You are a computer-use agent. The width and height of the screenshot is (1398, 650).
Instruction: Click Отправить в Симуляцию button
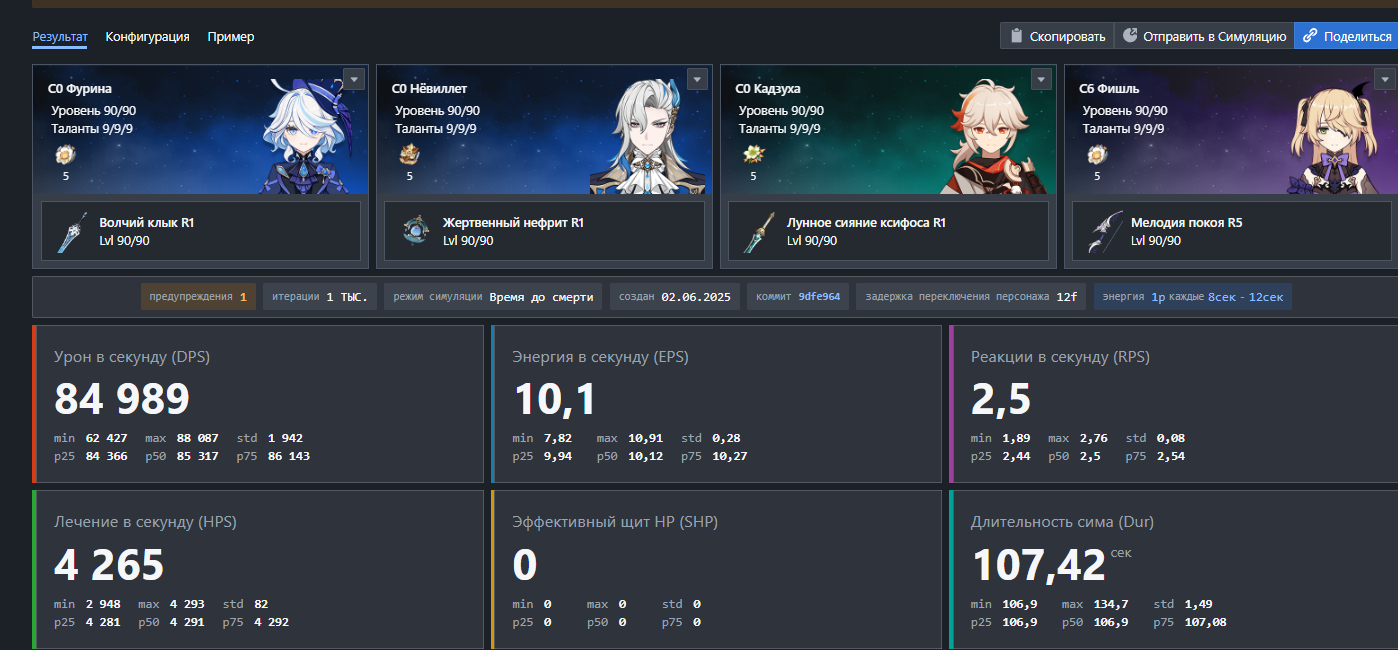click(x=1204, y=36)
